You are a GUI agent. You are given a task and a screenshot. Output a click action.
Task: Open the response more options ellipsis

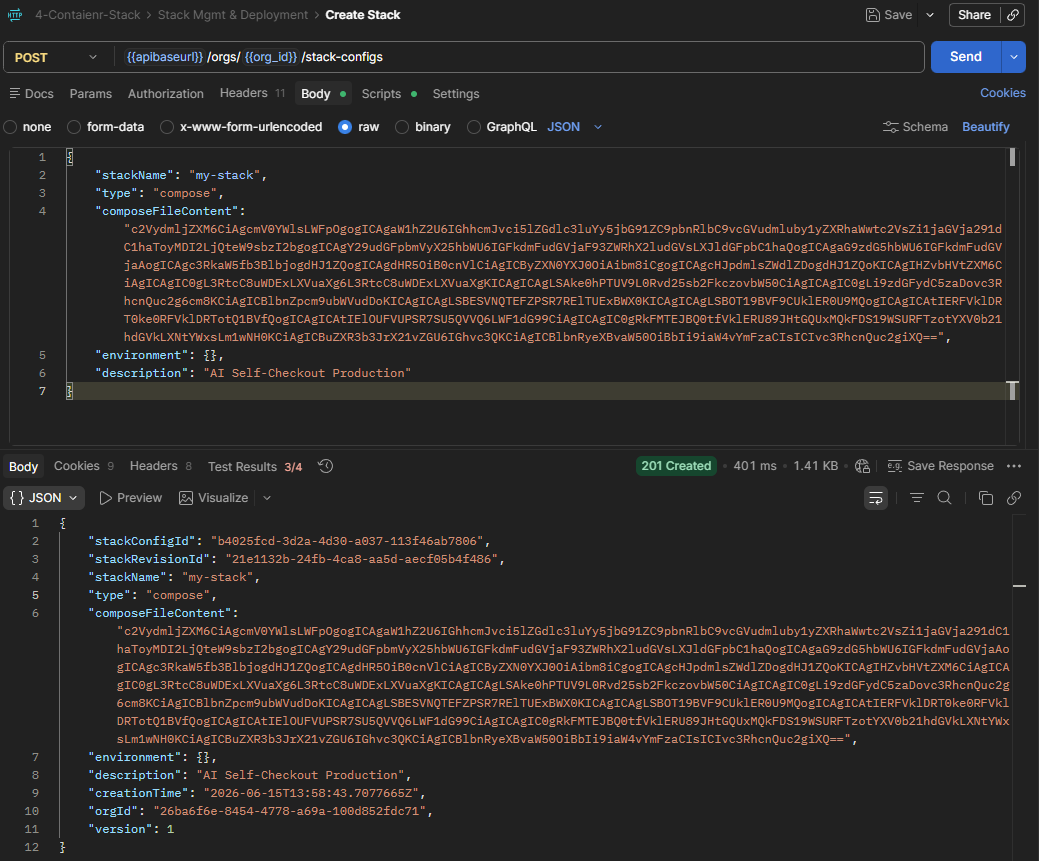(1014, 466)
